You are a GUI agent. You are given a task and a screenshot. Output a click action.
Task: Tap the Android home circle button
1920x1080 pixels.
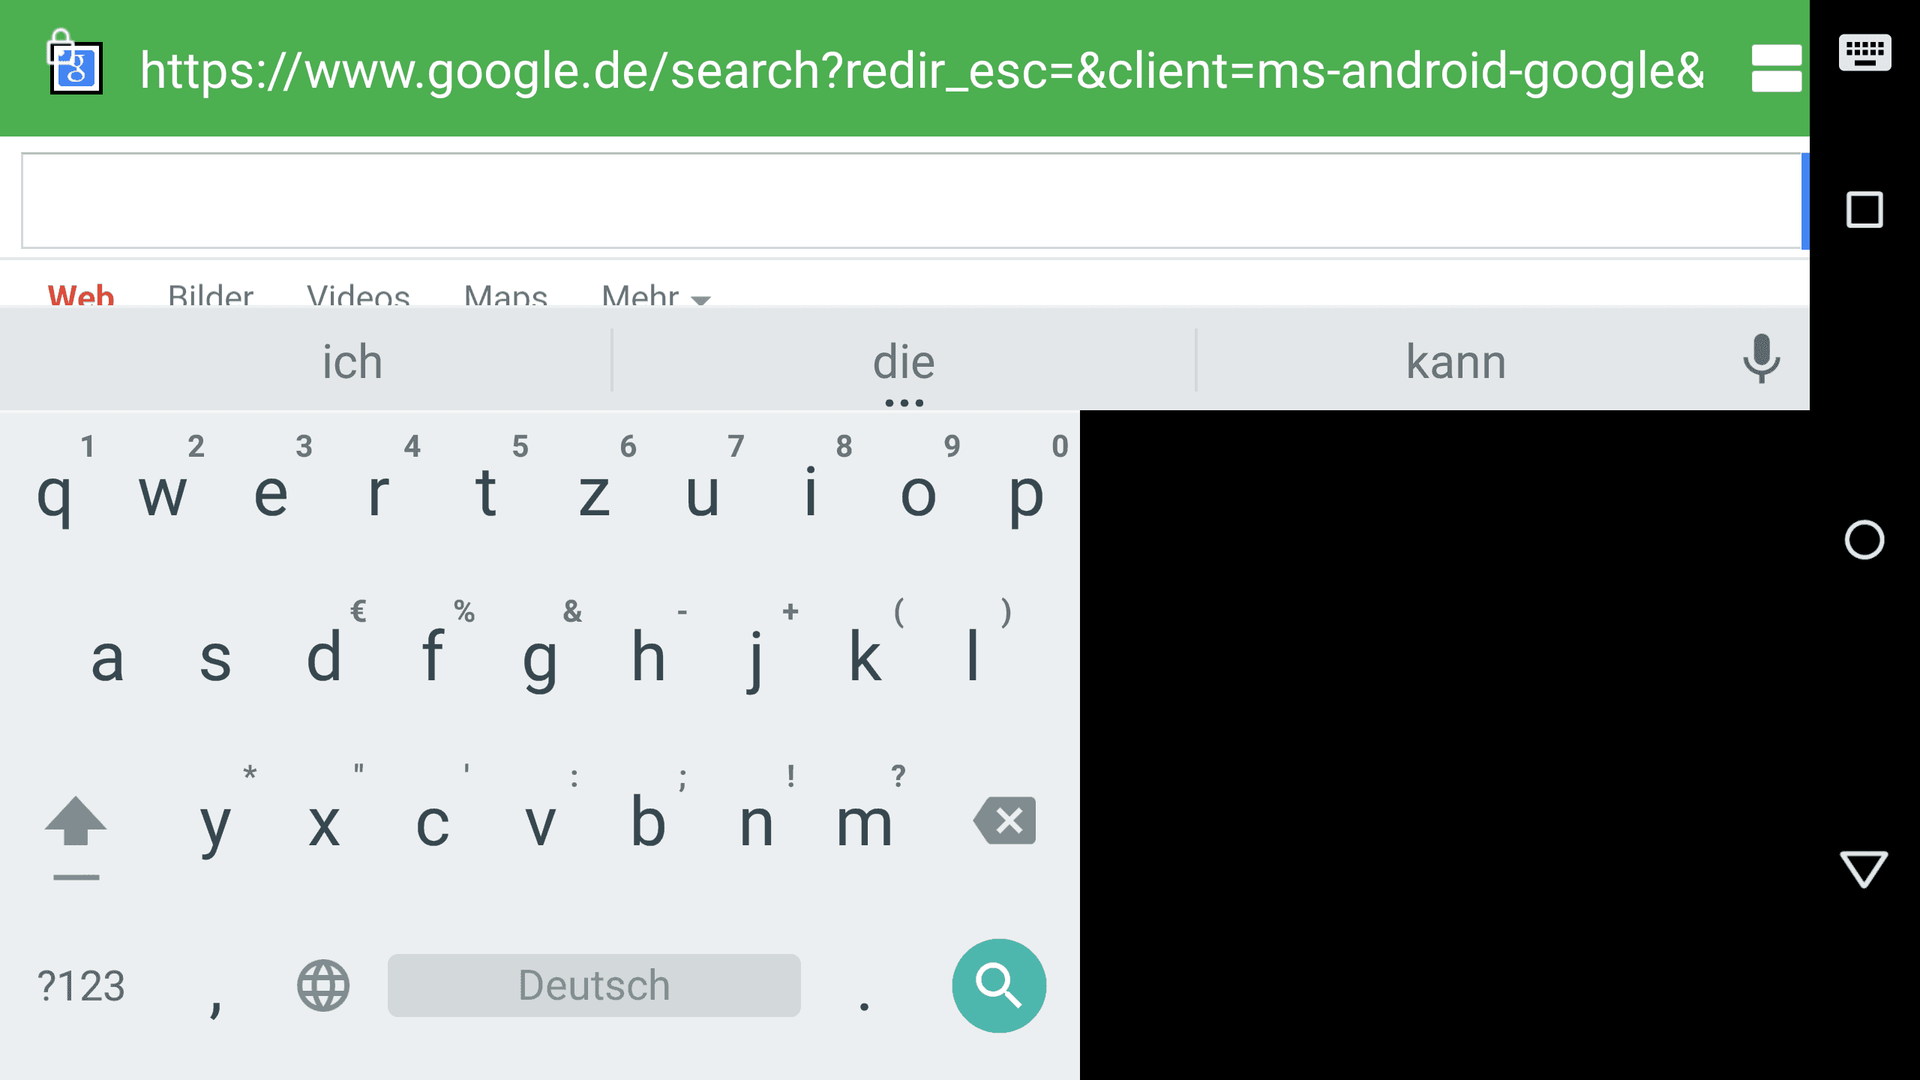[1864, 540]
